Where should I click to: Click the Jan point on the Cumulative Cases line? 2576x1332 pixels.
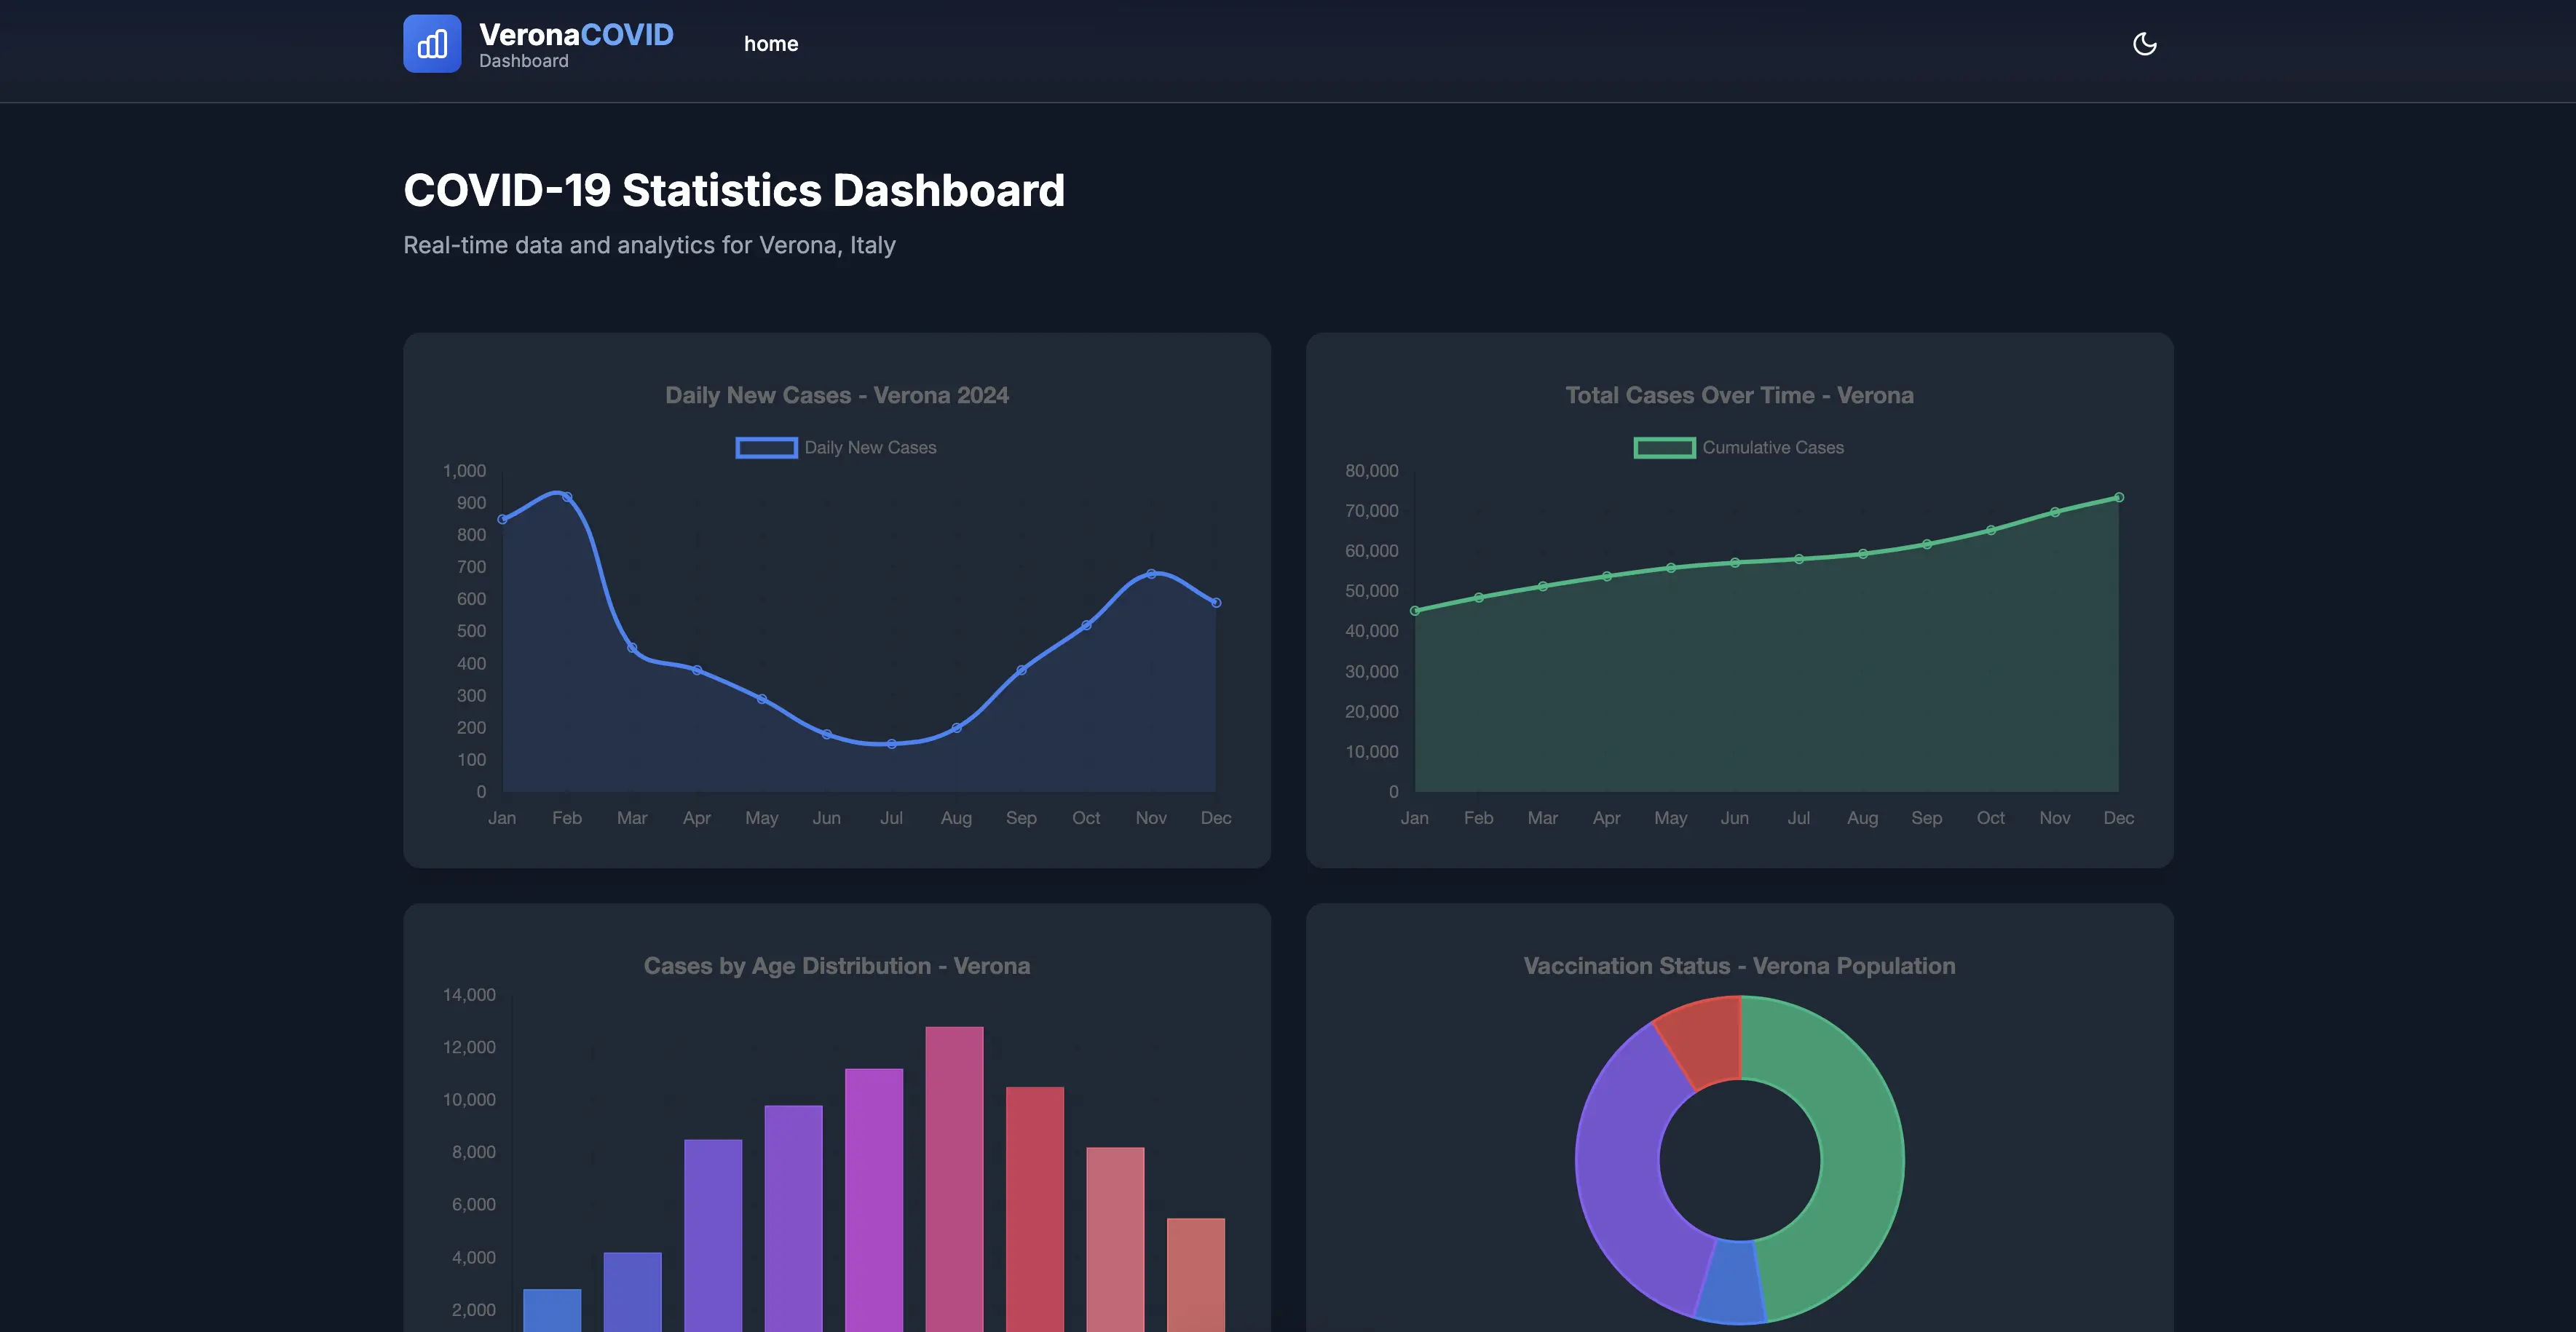click(x=1415, y=611)
